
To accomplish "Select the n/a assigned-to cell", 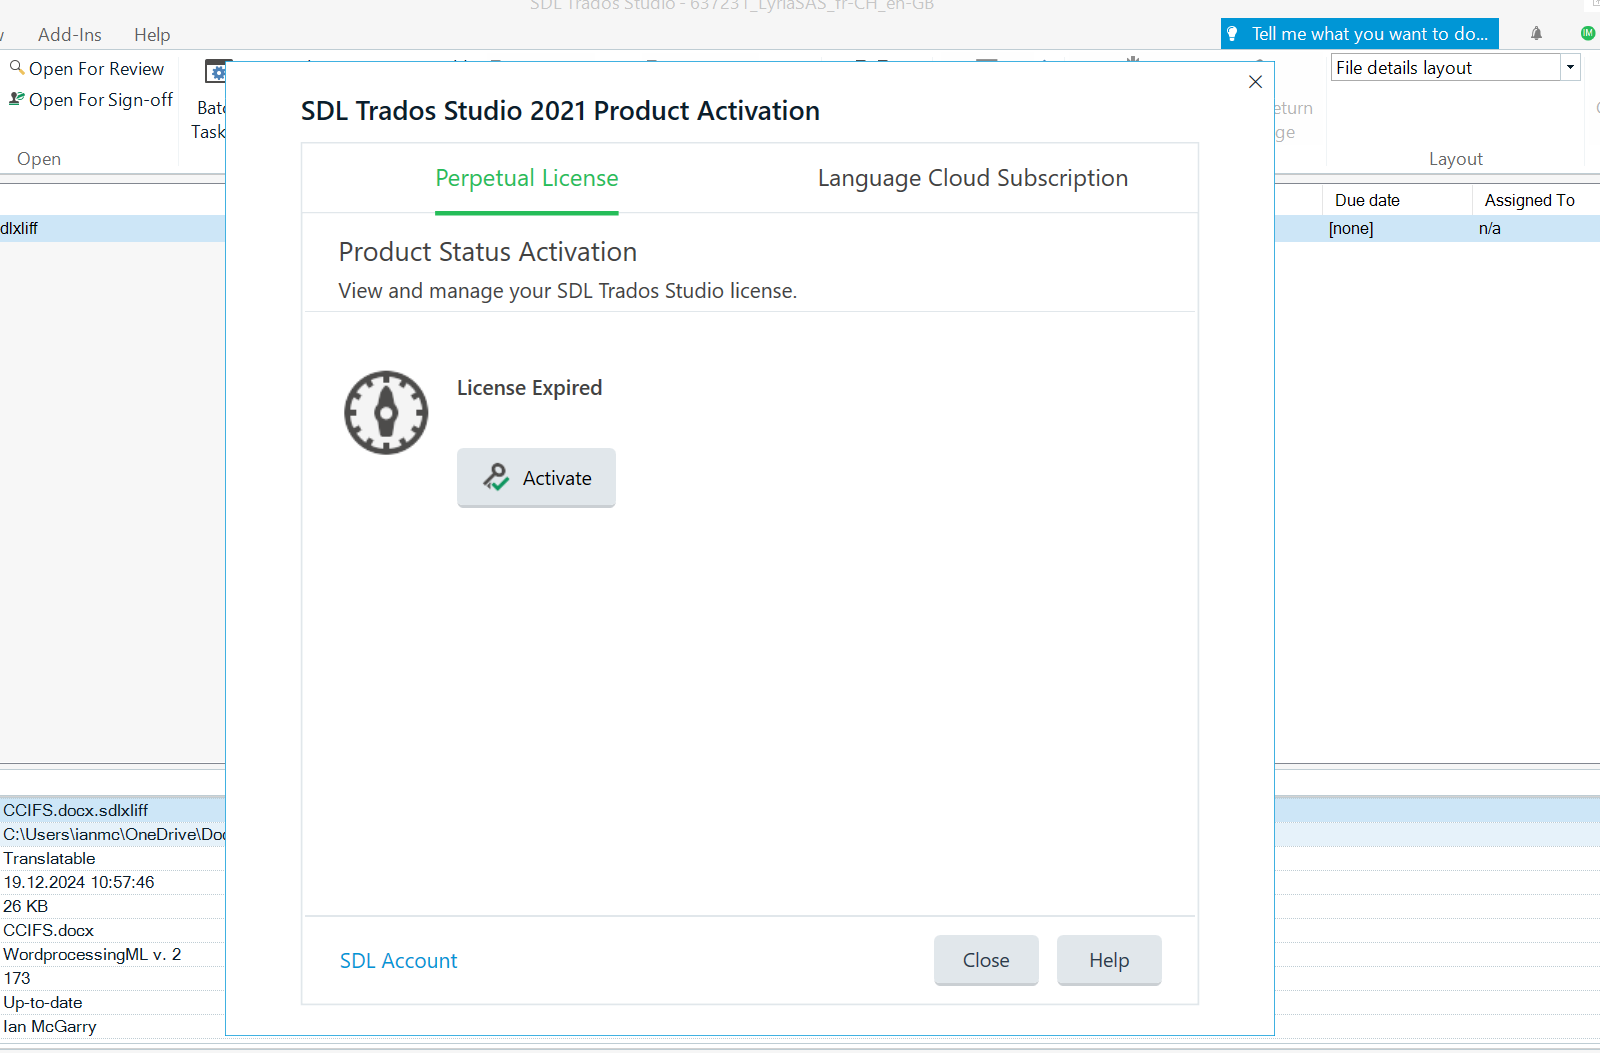I will tap(1490, 229).
